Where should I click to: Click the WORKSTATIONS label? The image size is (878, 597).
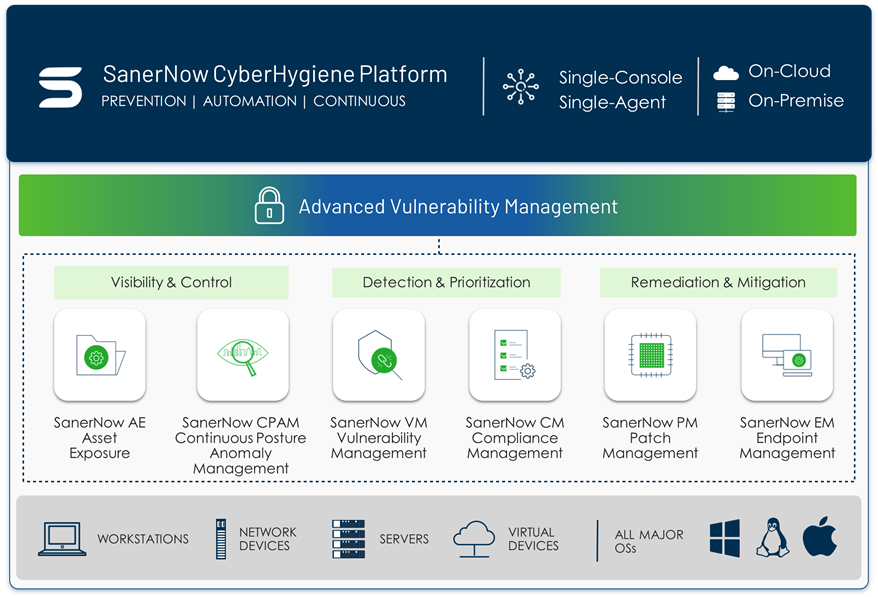143,539
